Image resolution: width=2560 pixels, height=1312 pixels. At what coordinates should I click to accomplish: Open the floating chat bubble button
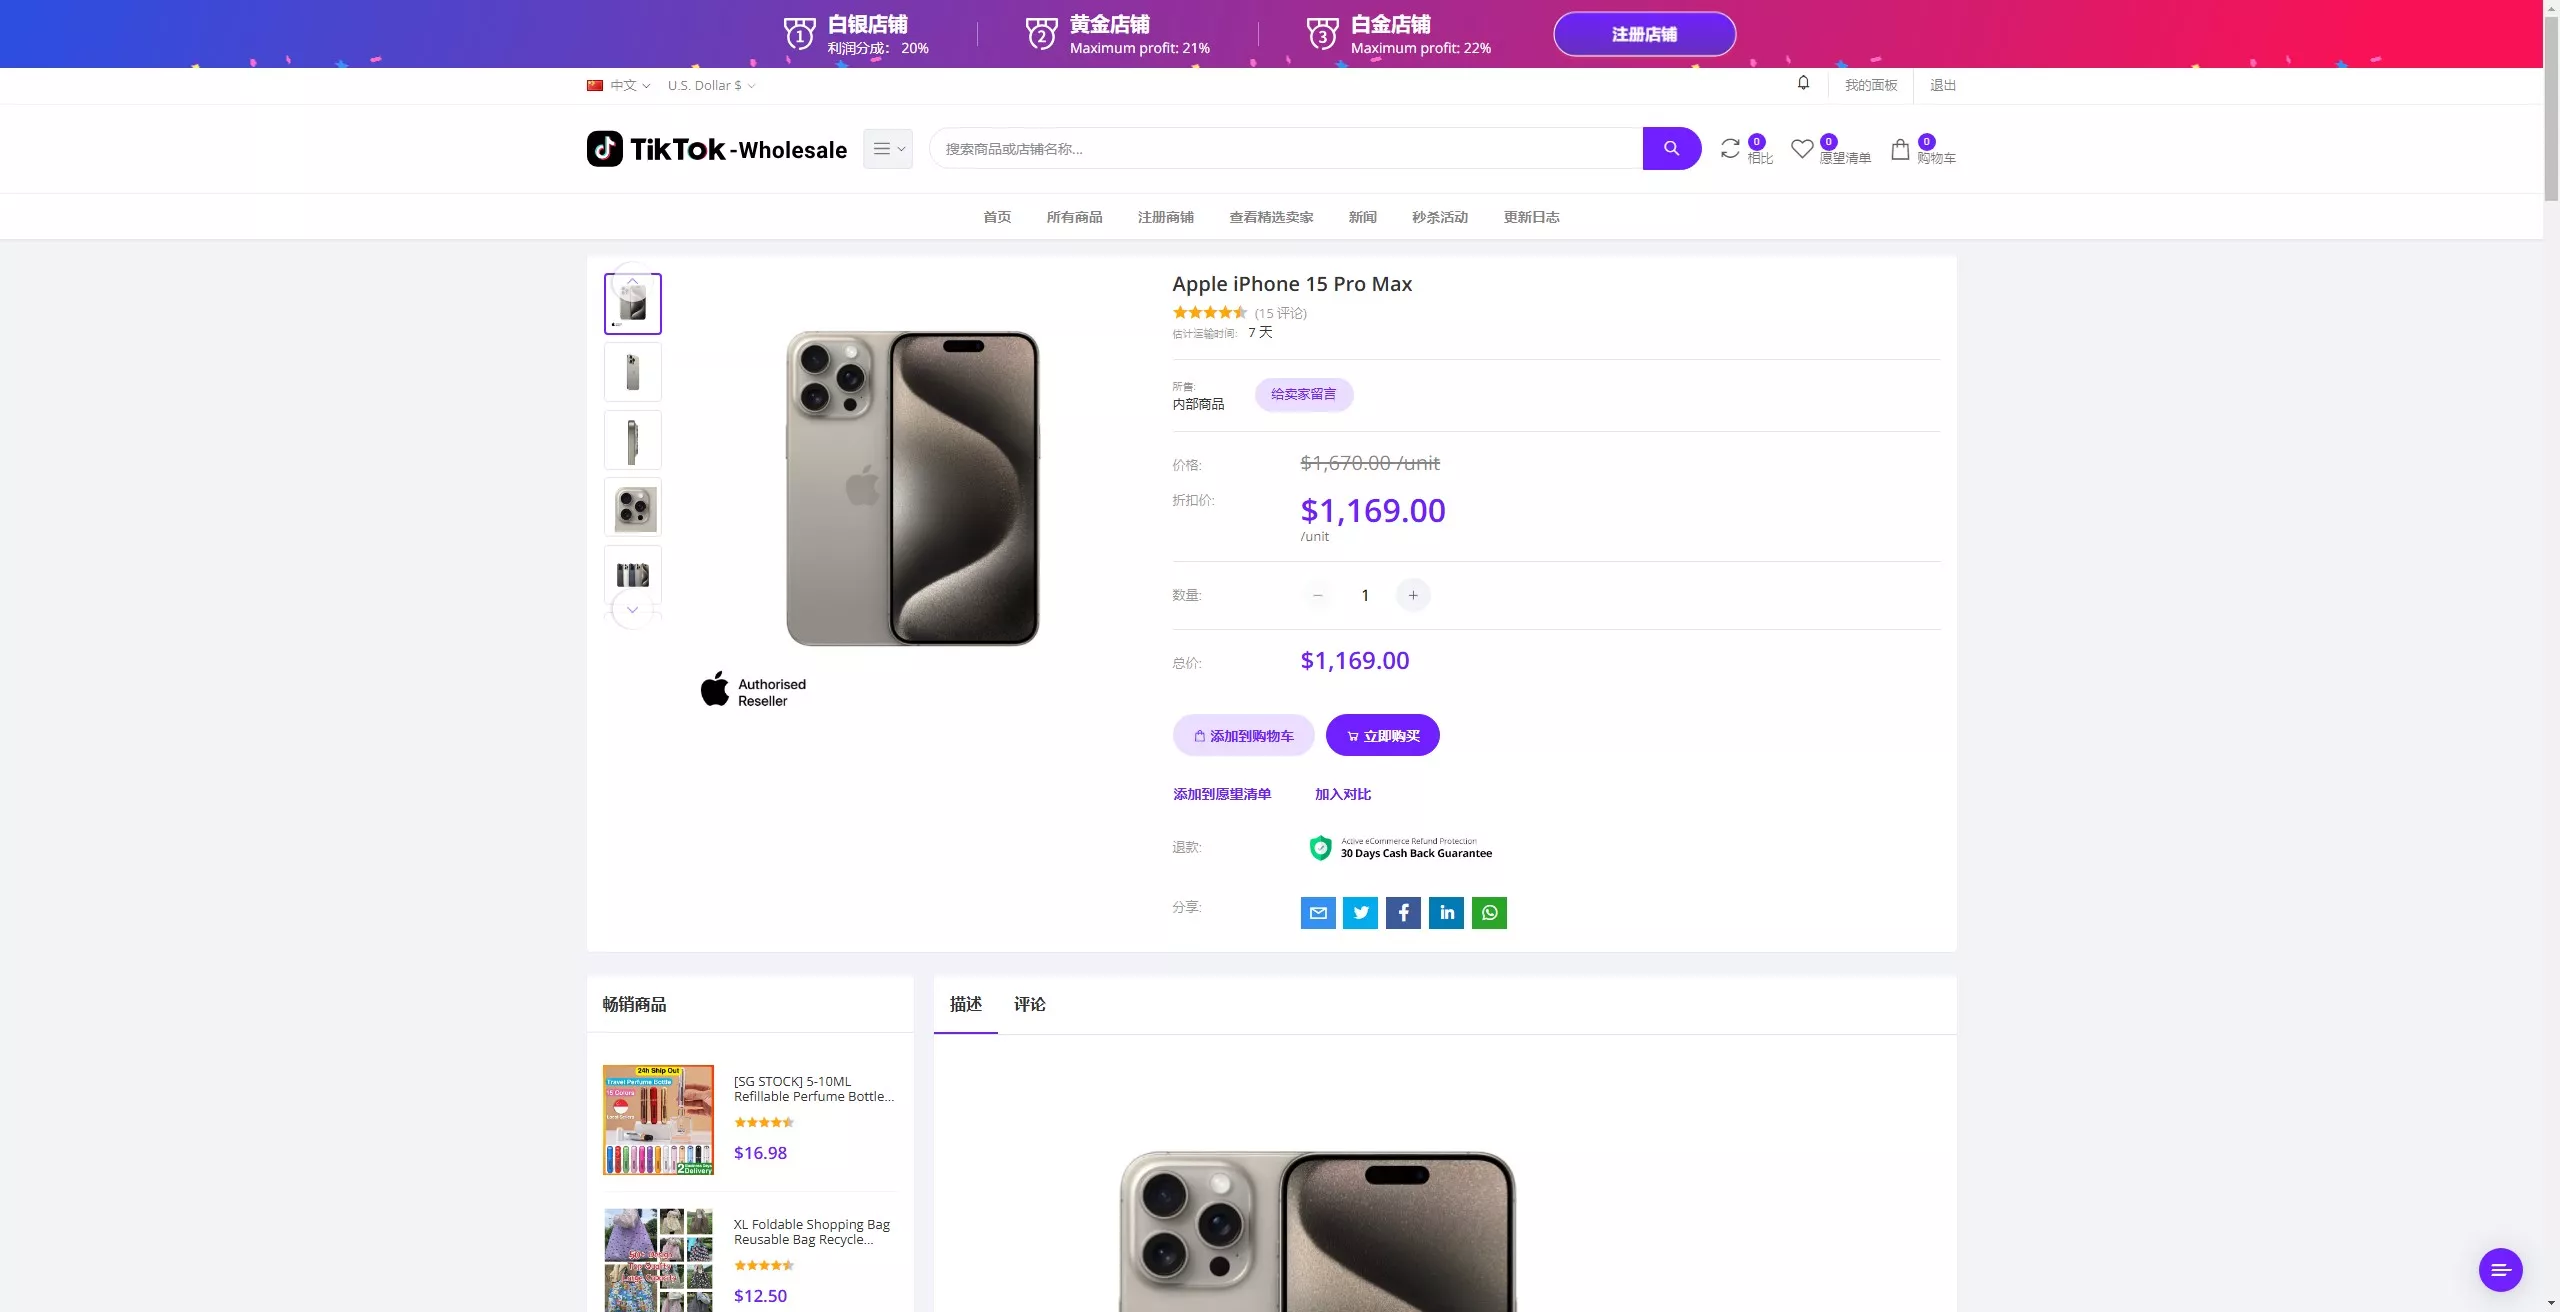[2500, 1270]
